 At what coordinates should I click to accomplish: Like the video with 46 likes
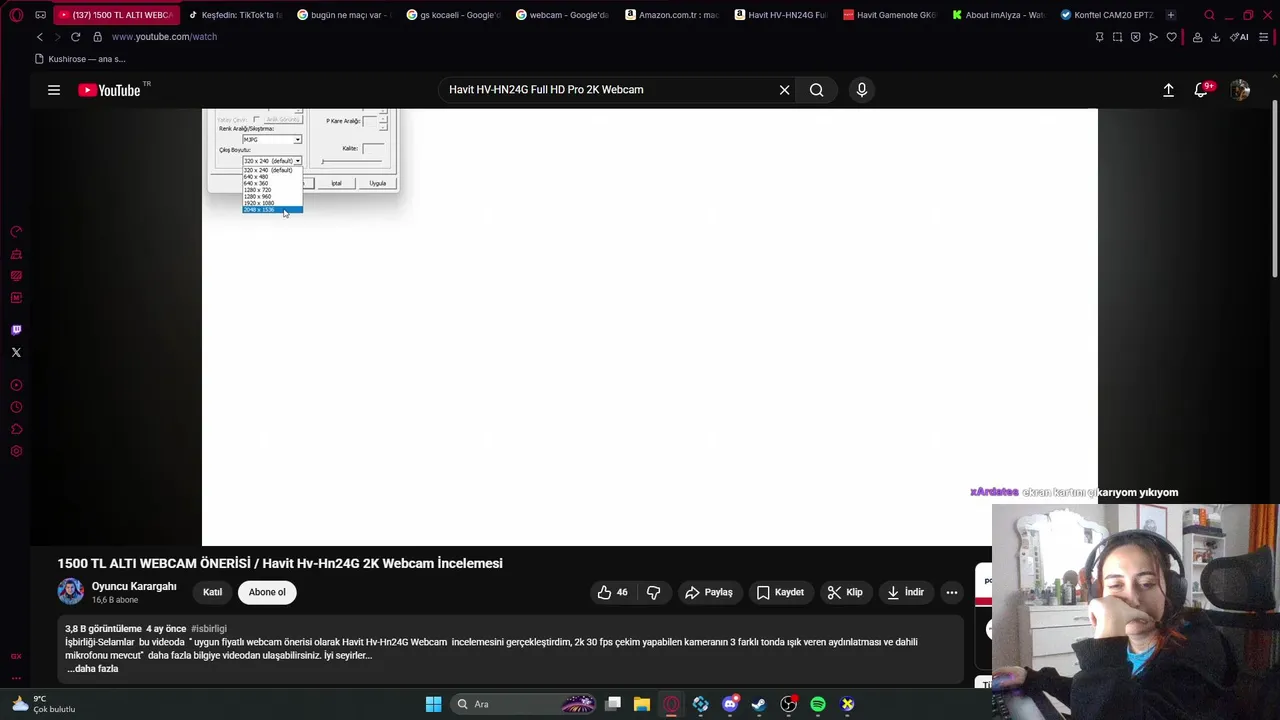pyautogui.click(x=613, y=592)
